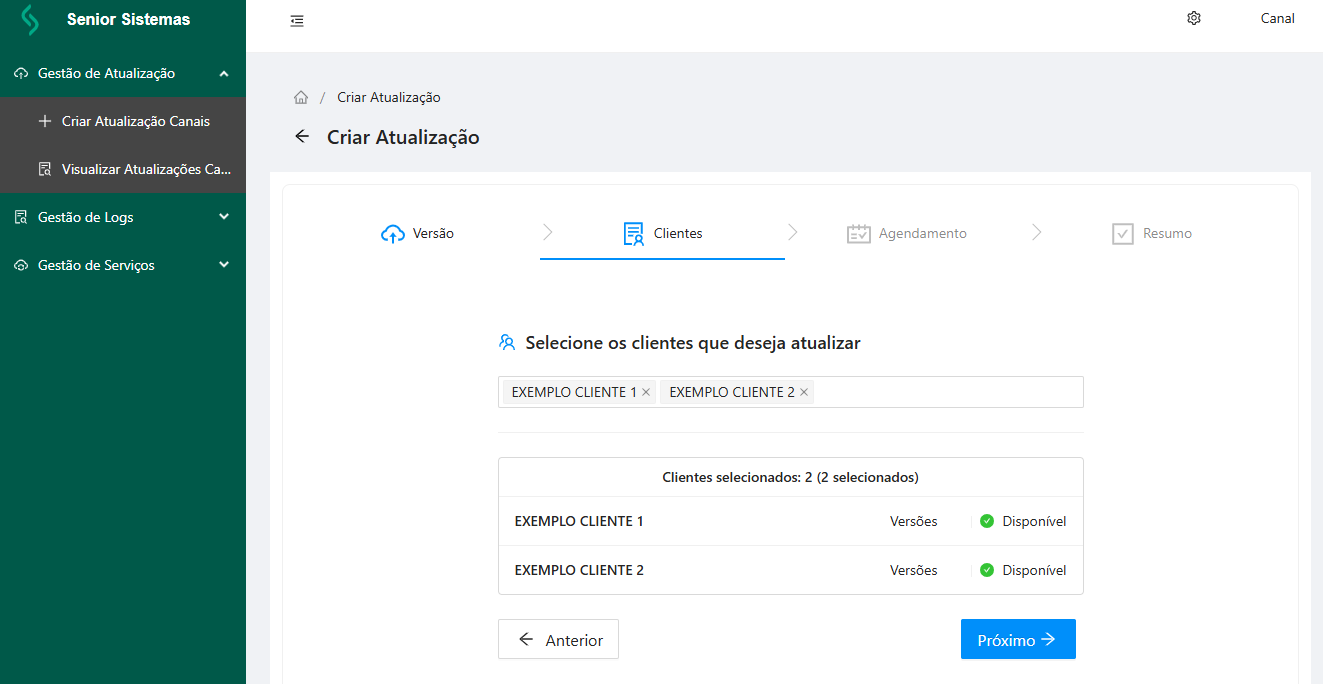Click the home breadcrumb icon
The width and height of the screenshot is (1323, 684).
click(x=301, y=98)
